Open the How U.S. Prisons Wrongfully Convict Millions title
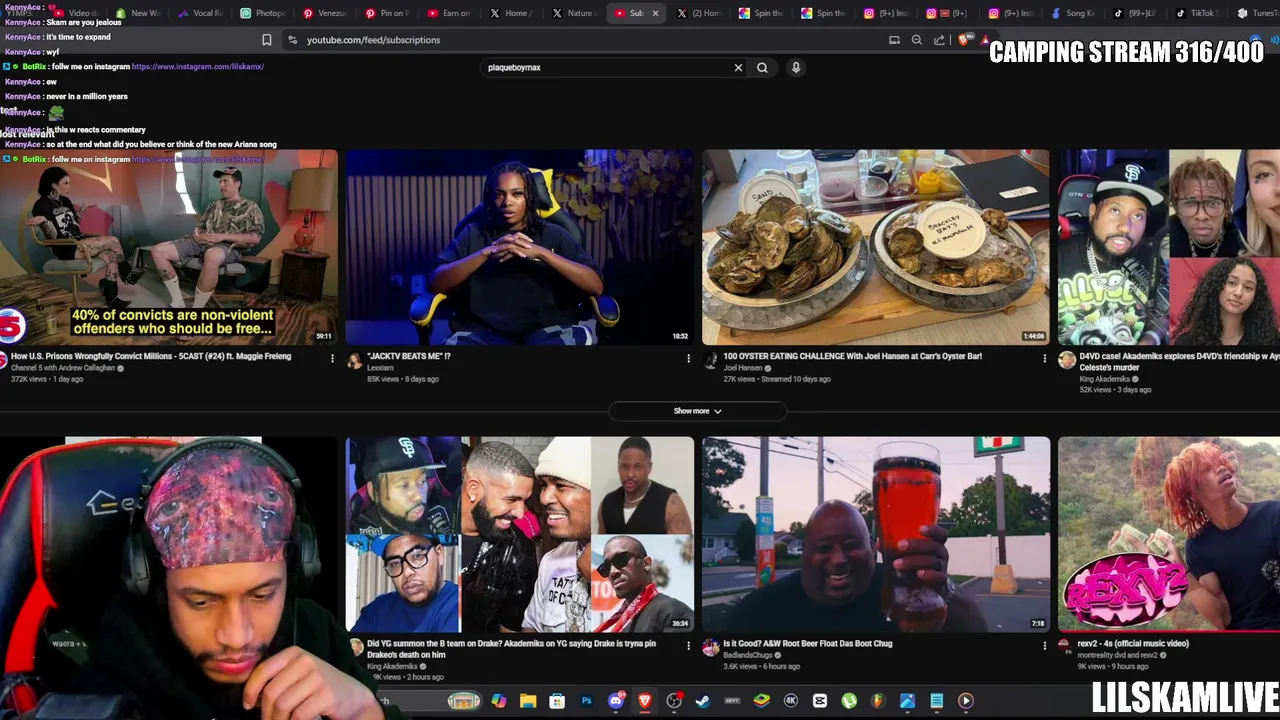The image size is (1280, 720). [x=151, y=356]
